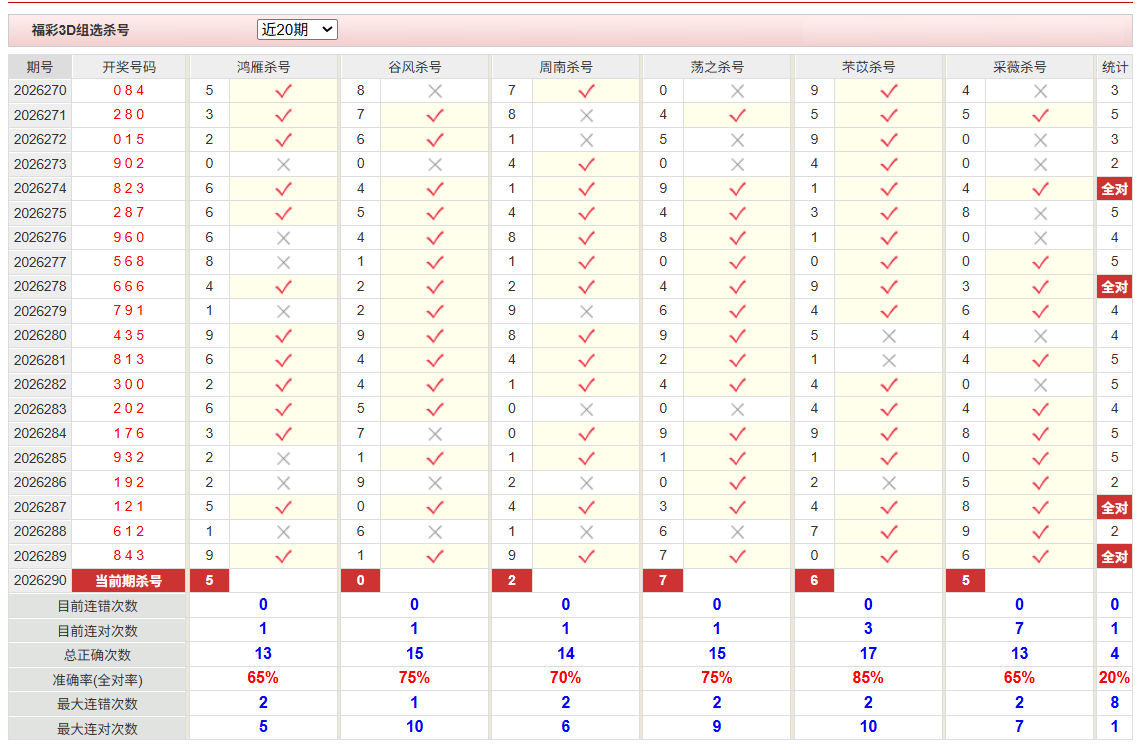Click the 芣苡杀号 column header
Viewport: 1144px width, 750px height.
(868, 67)
